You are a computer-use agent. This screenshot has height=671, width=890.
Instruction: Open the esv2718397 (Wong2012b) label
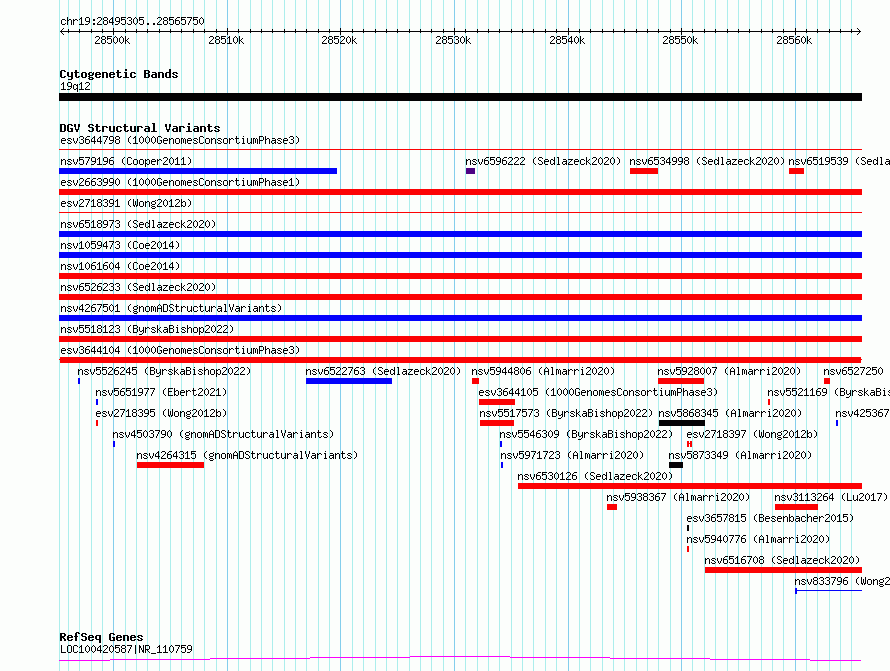coord(752,434)
